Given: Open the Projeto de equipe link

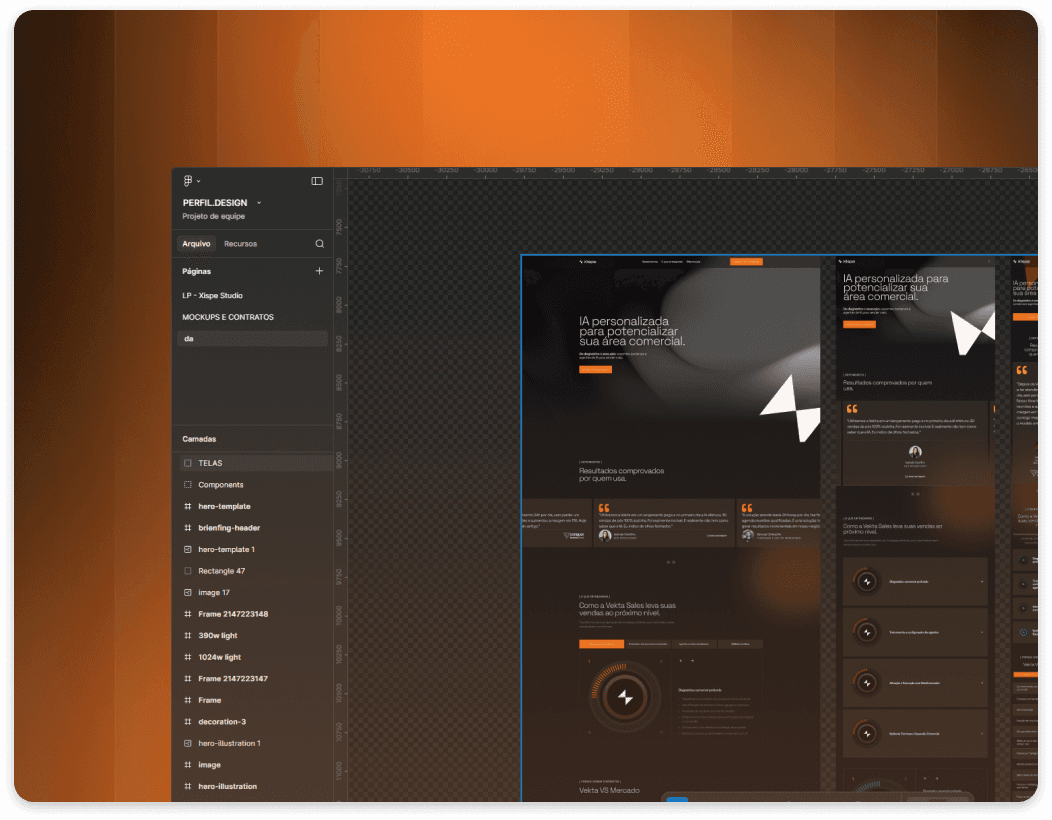Looking at the screenshot, I should tap(210, 216).
